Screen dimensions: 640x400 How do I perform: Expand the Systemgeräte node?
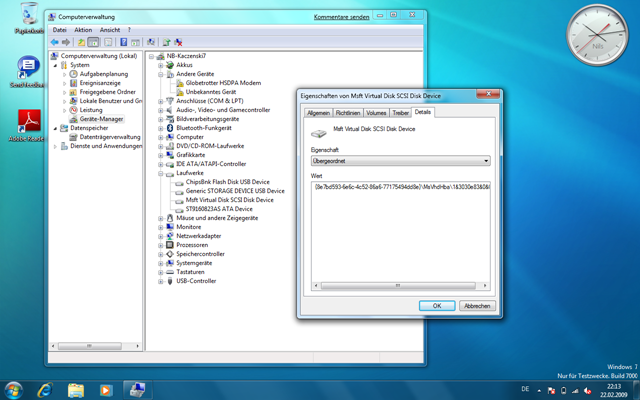coord(161,263)
